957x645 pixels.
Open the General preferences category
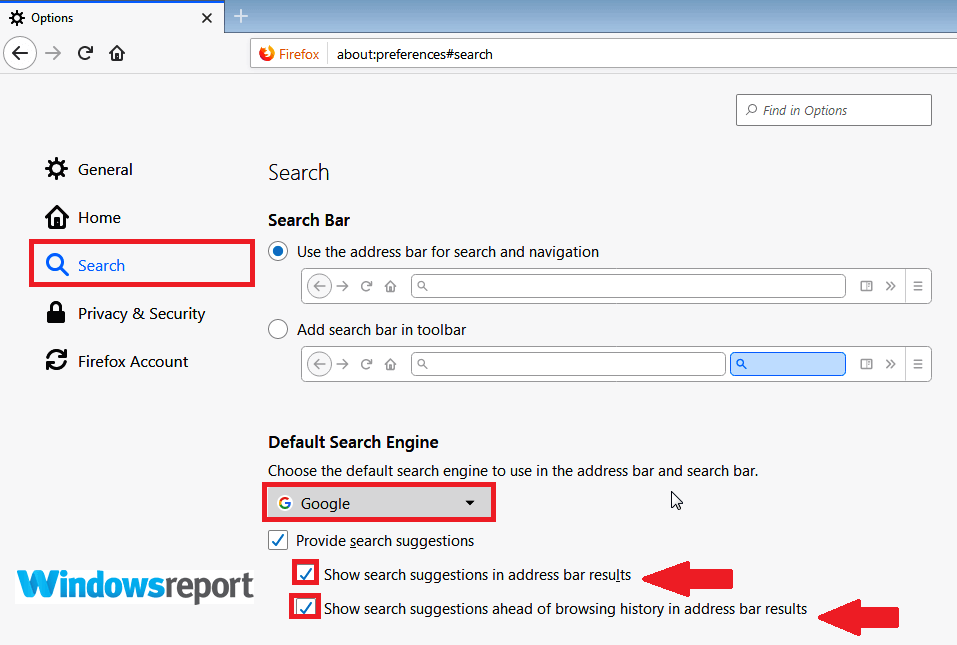pyautogui.click(x=88, y=169)
